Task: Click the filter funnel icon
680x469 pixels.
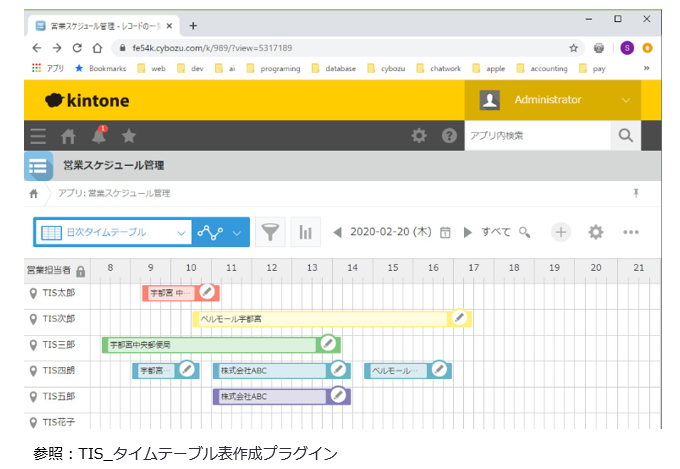Action: click(x=270, y=232)
